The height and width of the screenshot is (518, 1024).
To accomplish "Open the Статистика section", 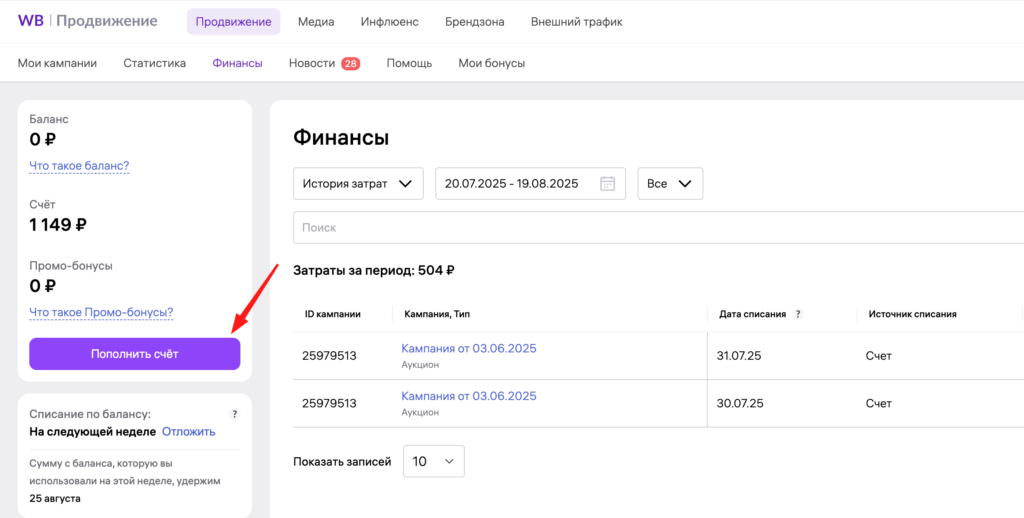I will pyautogui.click(x=155, y=63).
